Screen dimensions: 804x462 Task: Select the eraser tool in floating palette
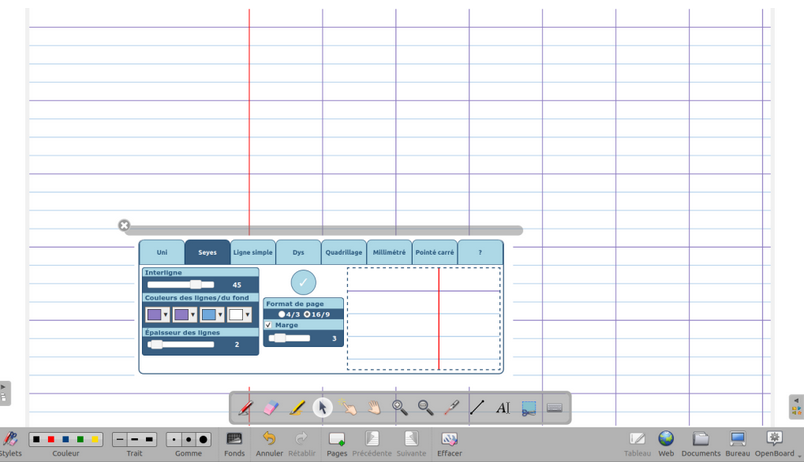click(x=271, y=408)
